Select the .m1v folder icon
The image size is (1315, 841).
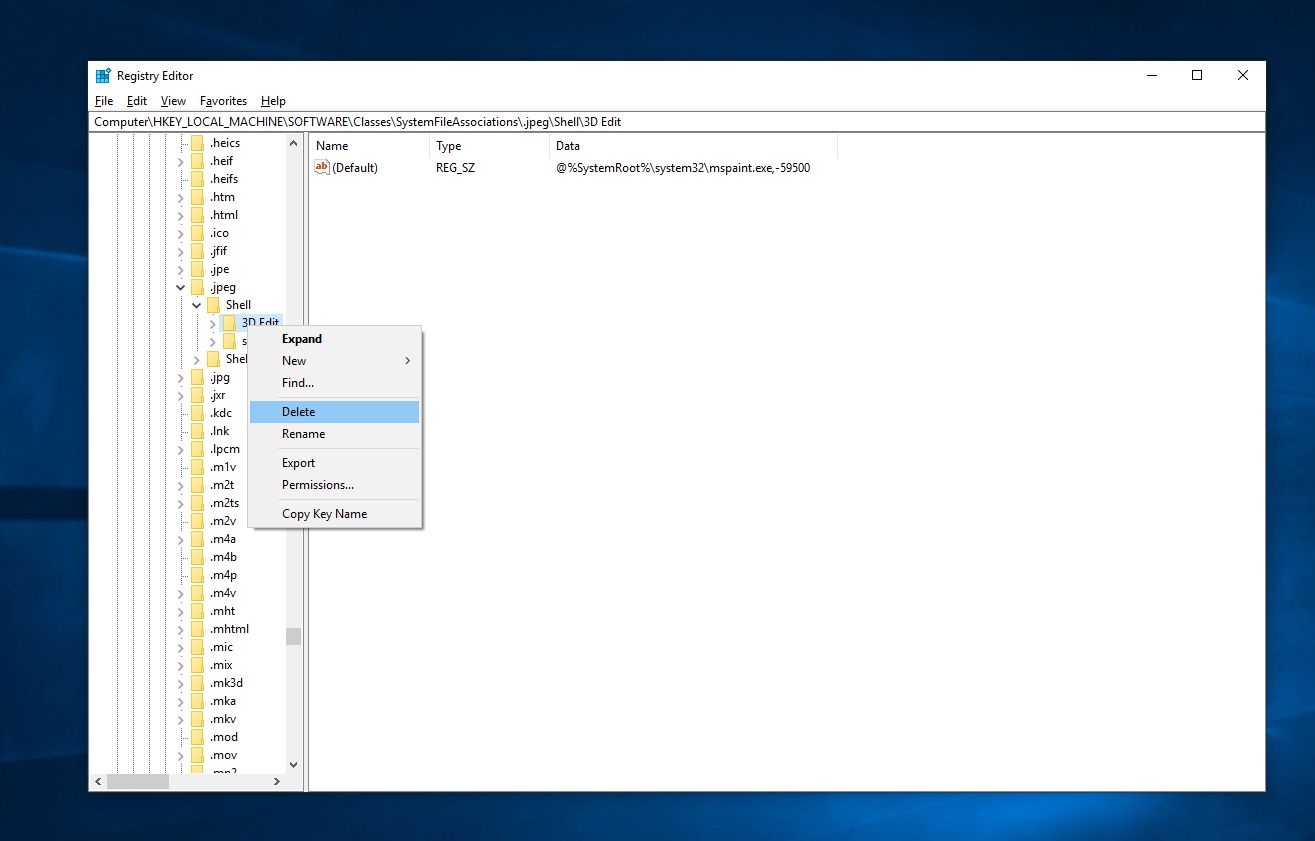(197, 467)
